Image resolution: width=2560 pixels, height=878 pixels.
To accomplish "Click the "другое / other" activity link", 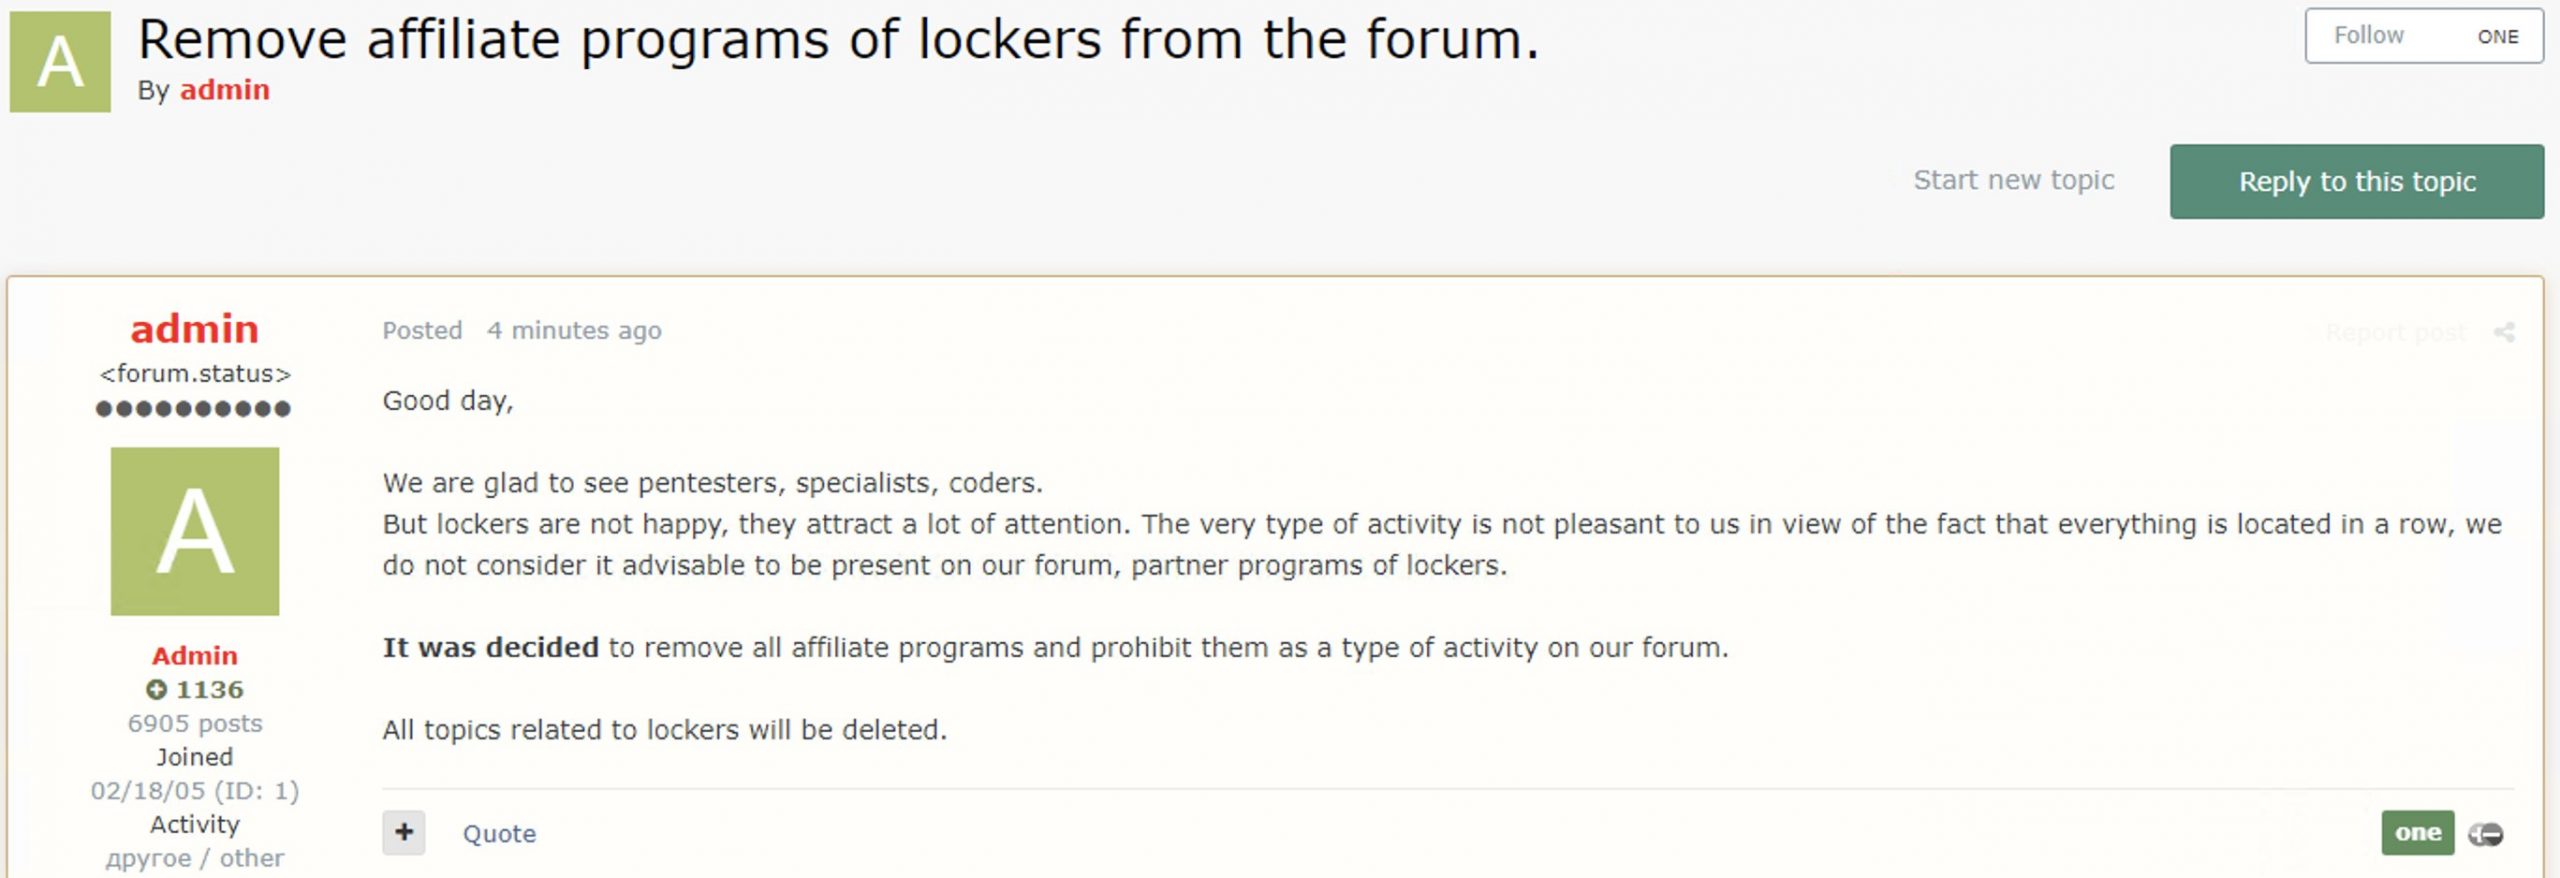I will [x=195, y=858].
